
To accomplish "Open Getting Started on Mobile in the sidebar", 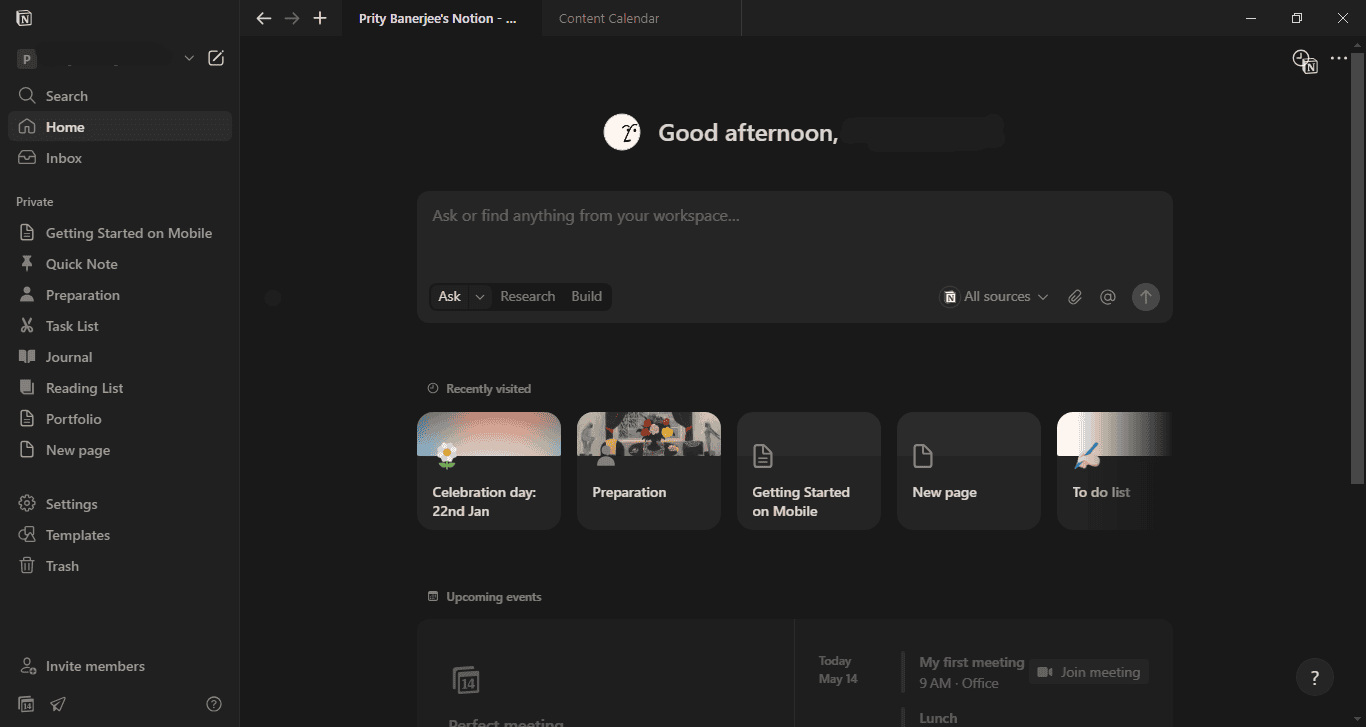I will (120, 233).
